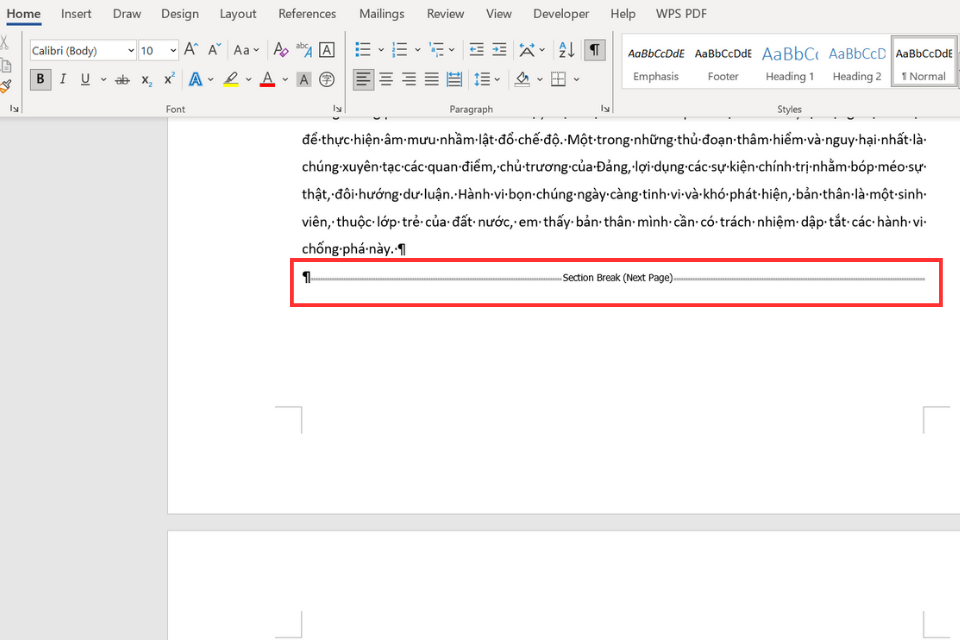Screen dimensions: 960x640
Task: Click the text 'chống phá này.'
Action: point(347,249)
